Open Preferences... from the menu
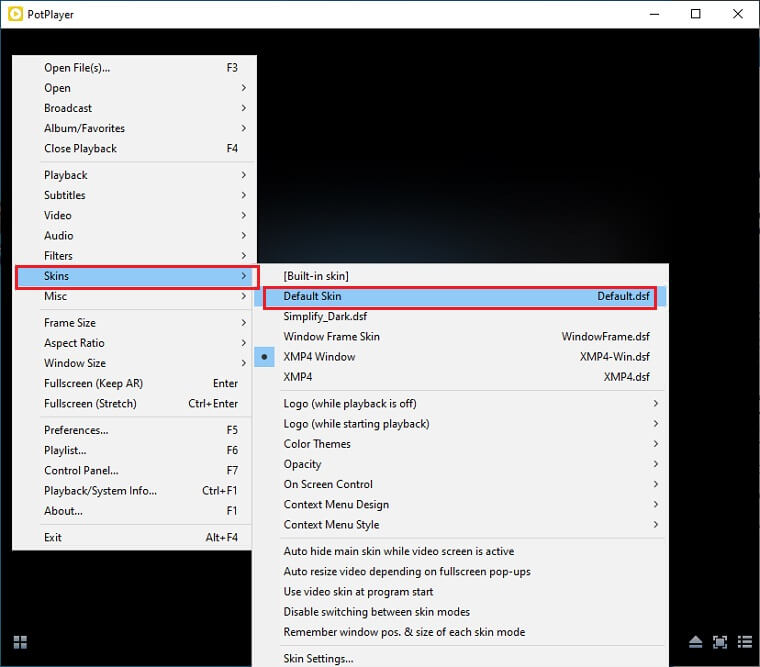This screenshot has width=760, height=667. coord(134,430)
